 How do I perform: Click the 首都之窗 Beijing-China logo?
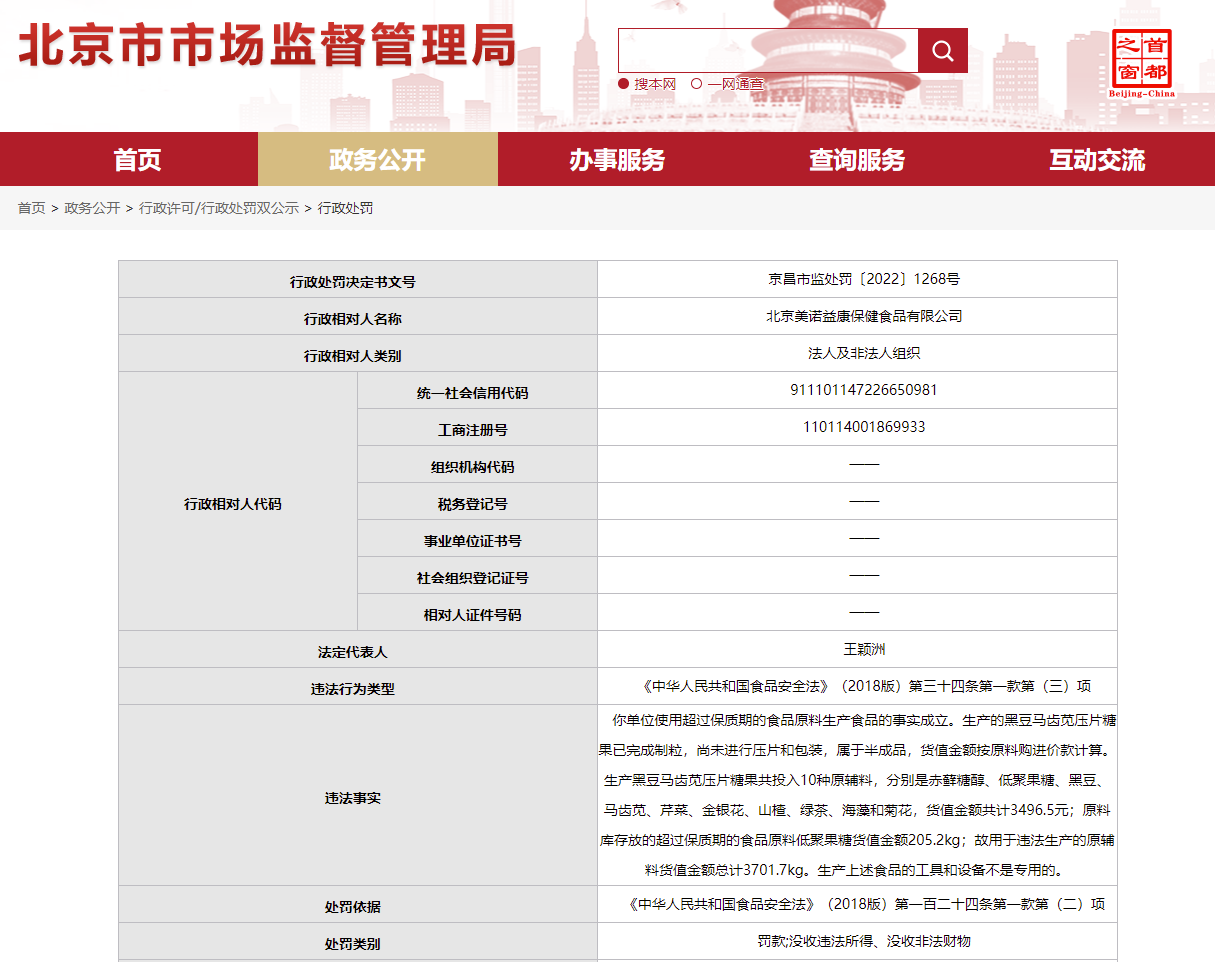pyautogui.click(x=1141, y=62)
